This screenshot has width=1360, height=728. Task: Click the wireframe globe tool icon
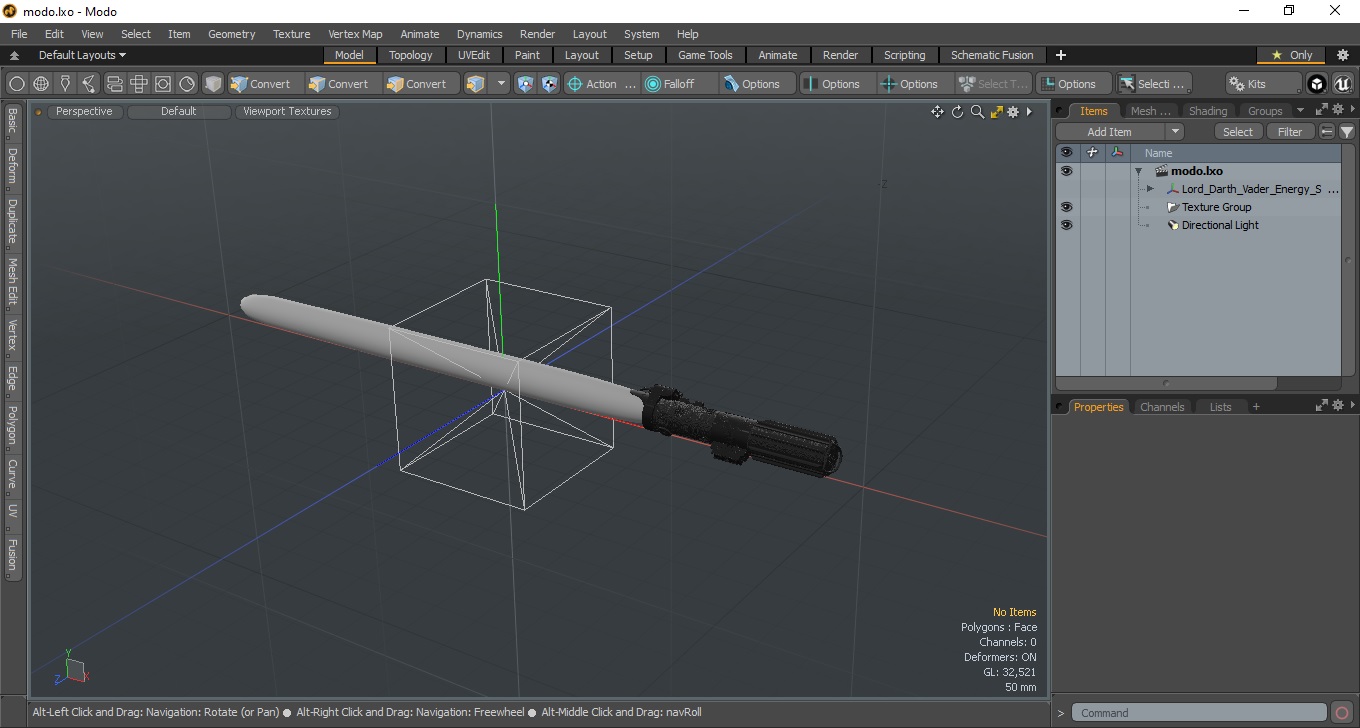pos(41,84)
